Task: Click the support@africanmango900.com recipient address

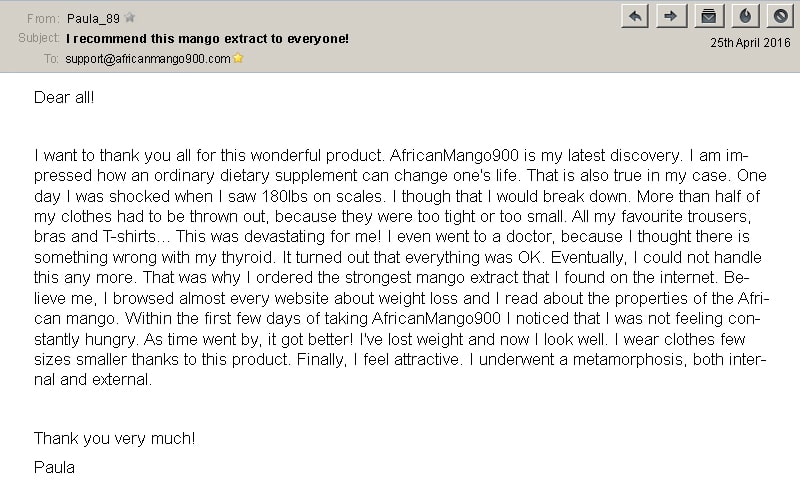Action: coord(147,59)
